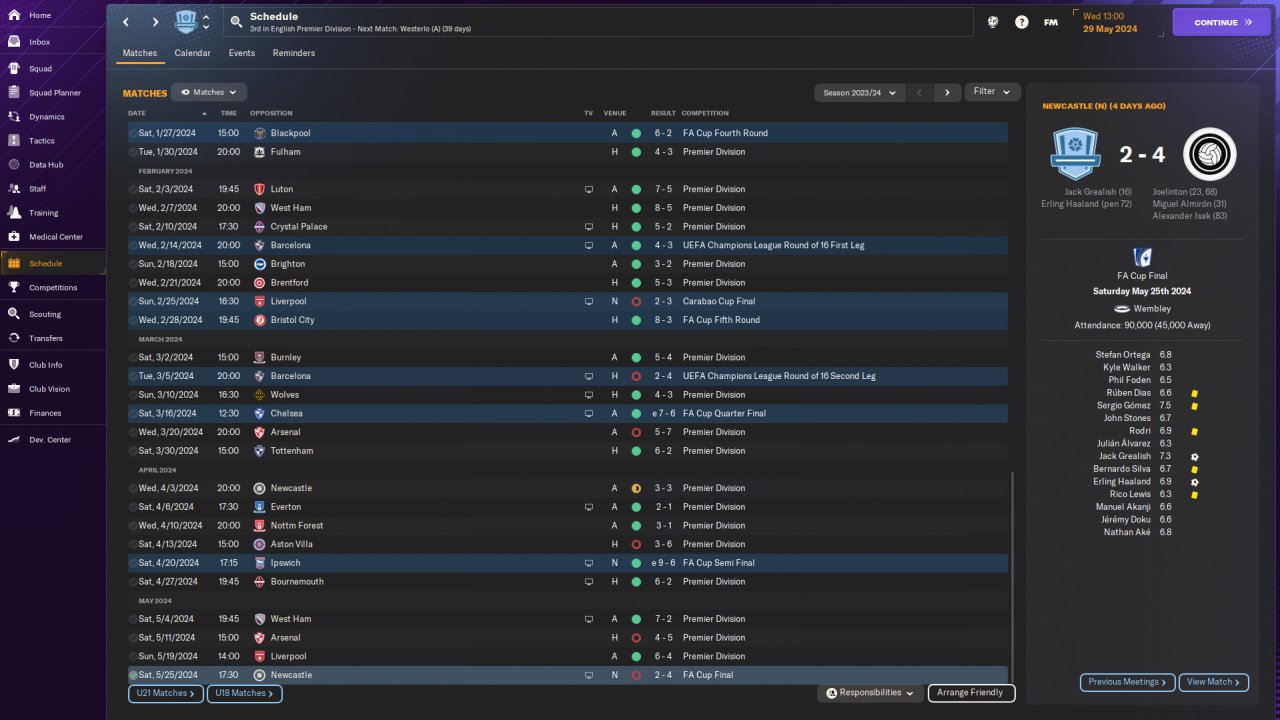Switch to the Reminders tab
Viewport: 1280px width, 720px height.
point(294,53)
